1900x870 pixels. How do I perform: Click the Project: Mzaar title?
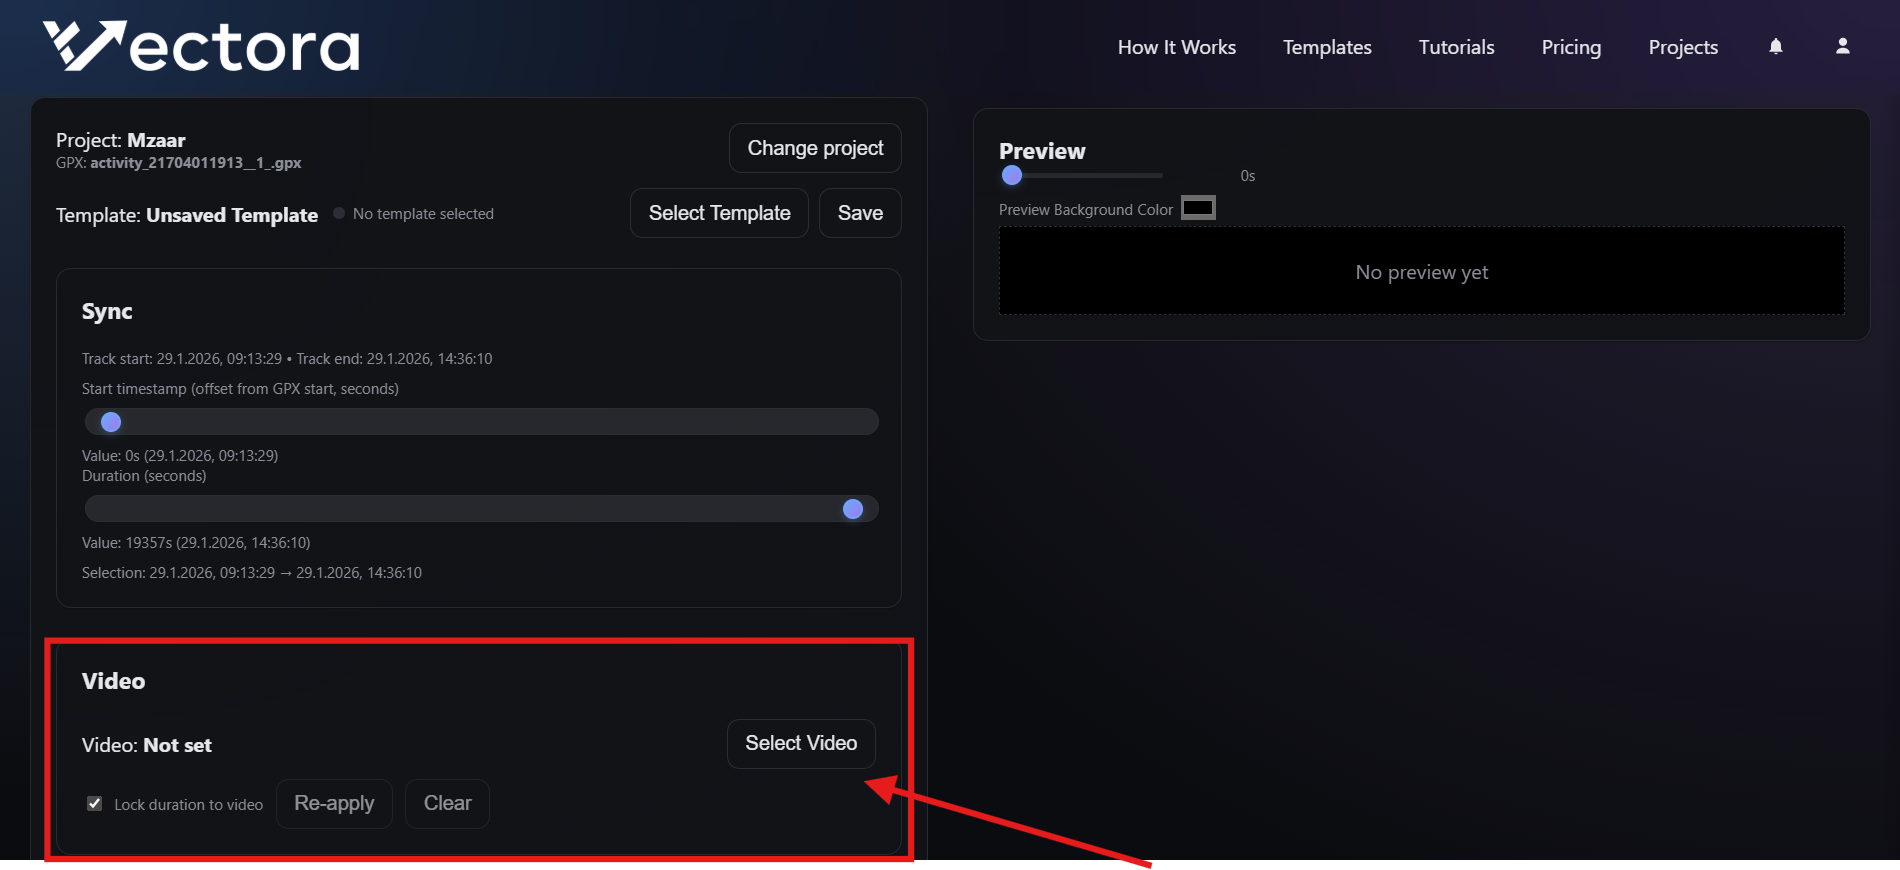point(121,140)
